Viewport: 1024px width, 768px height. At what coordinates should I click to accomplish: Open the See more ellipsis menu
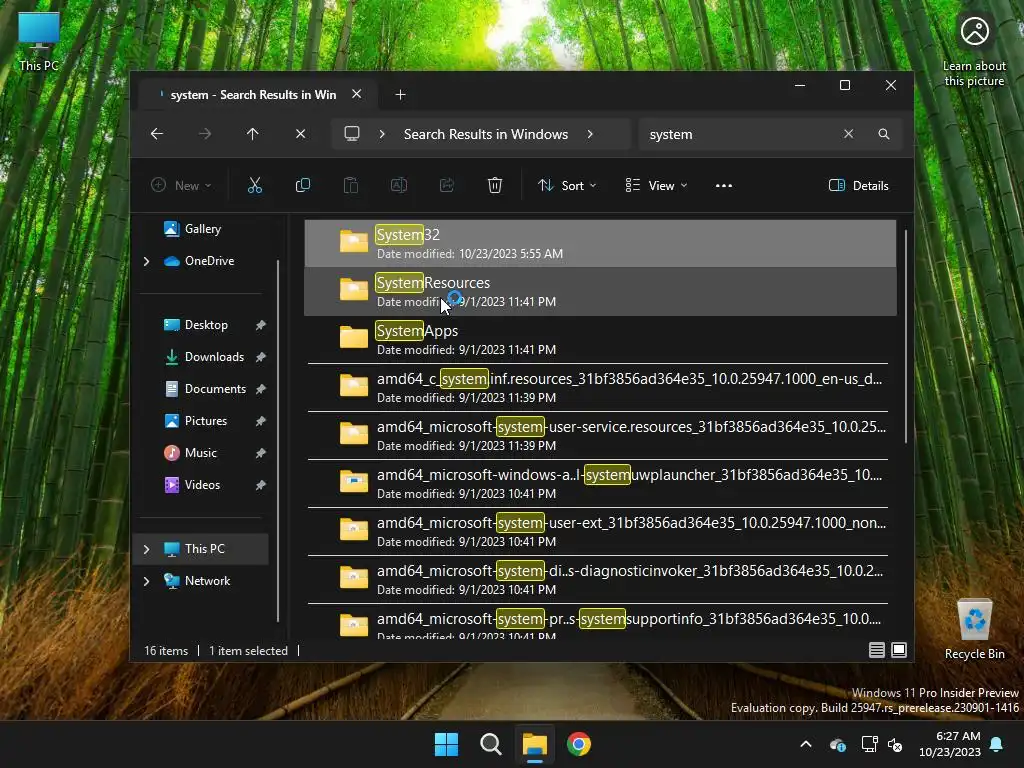pyautogui.click(x=724, y=185)
